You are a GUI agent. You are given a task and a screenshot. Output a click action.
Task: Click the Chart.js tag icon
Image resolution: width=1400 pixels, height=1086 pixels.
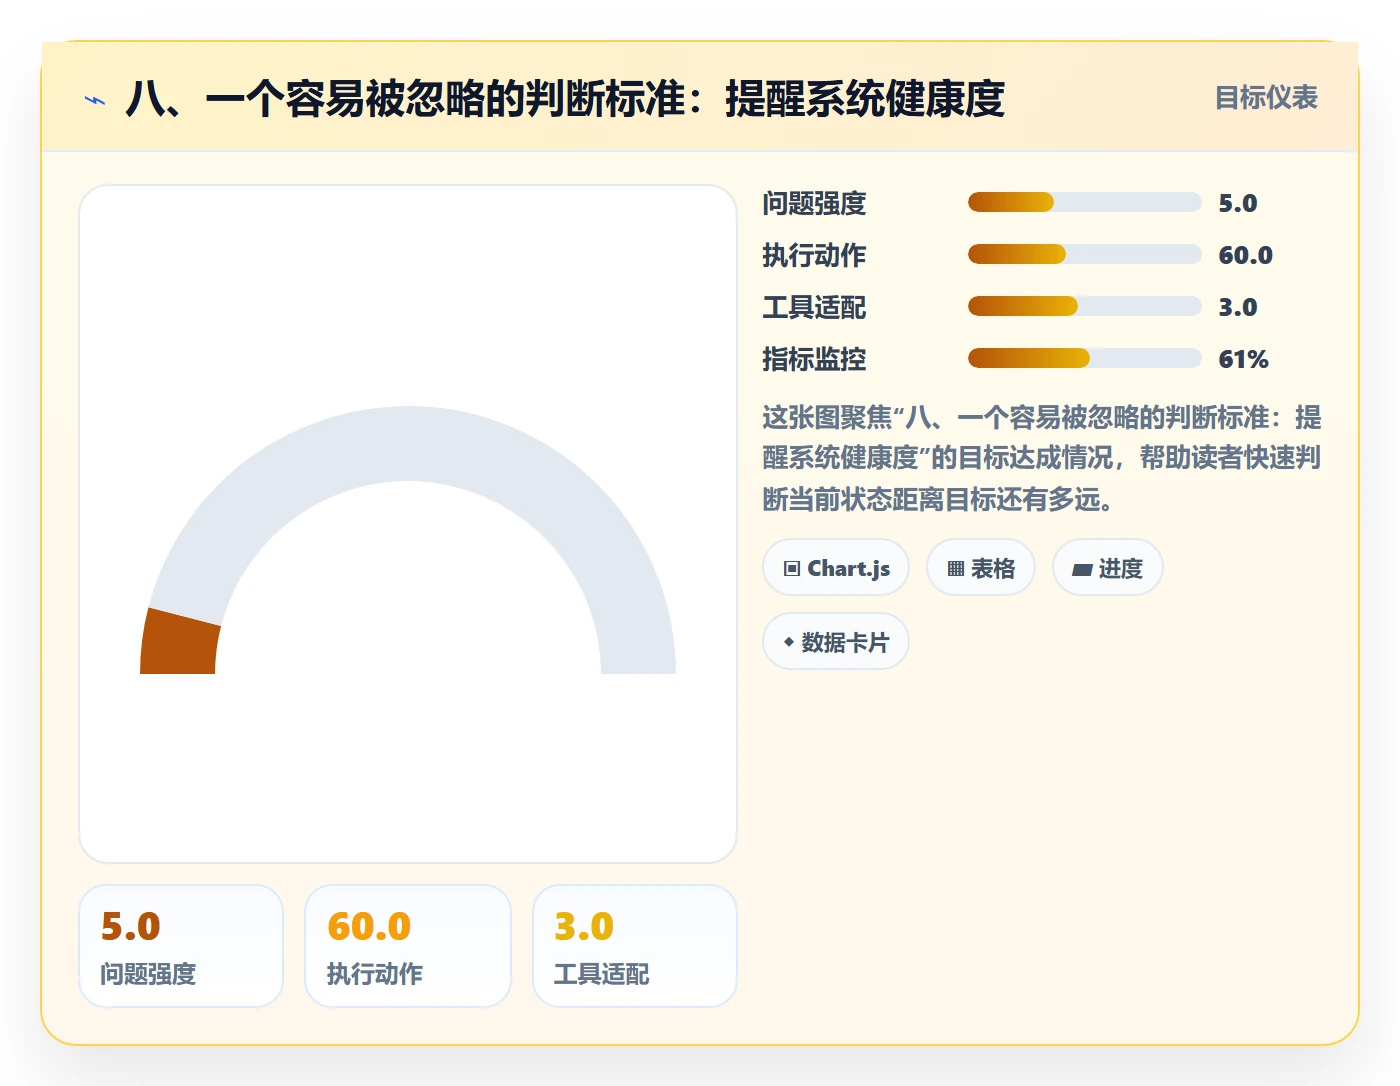(x=792, y=569)
